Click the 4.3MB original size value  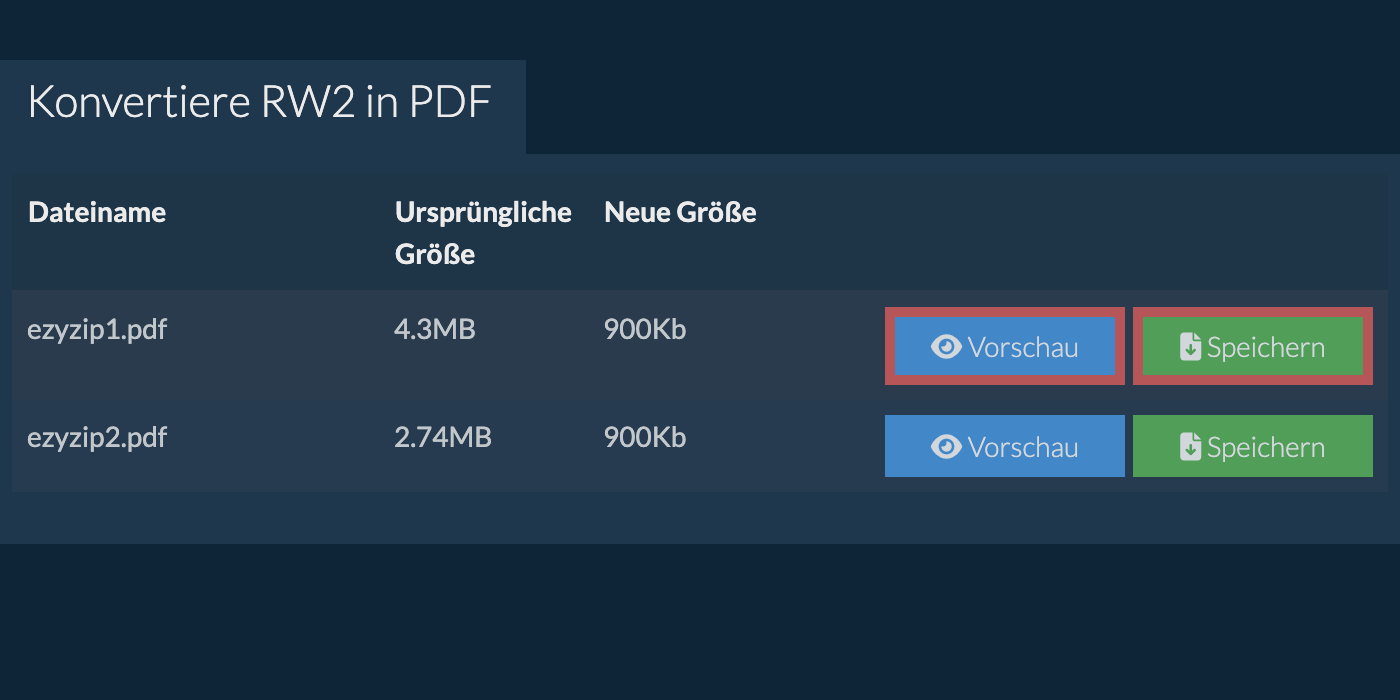tap(435, 329)
